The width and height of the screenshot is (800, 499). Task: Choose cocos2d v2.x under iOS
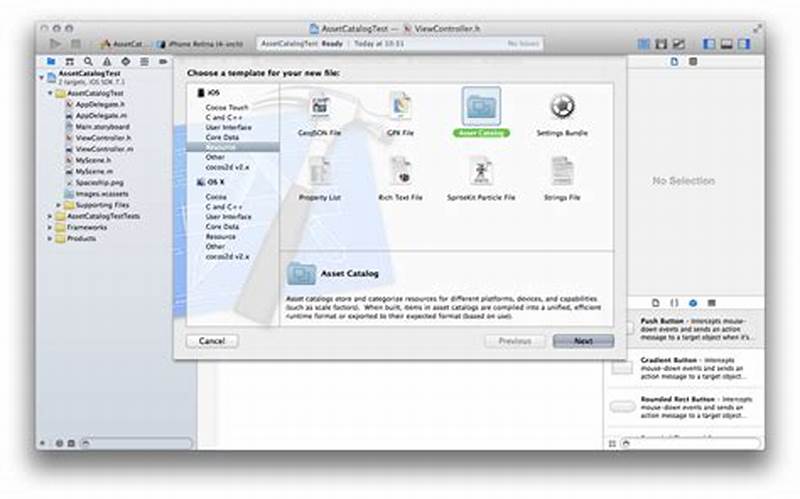tap(227, 167)
